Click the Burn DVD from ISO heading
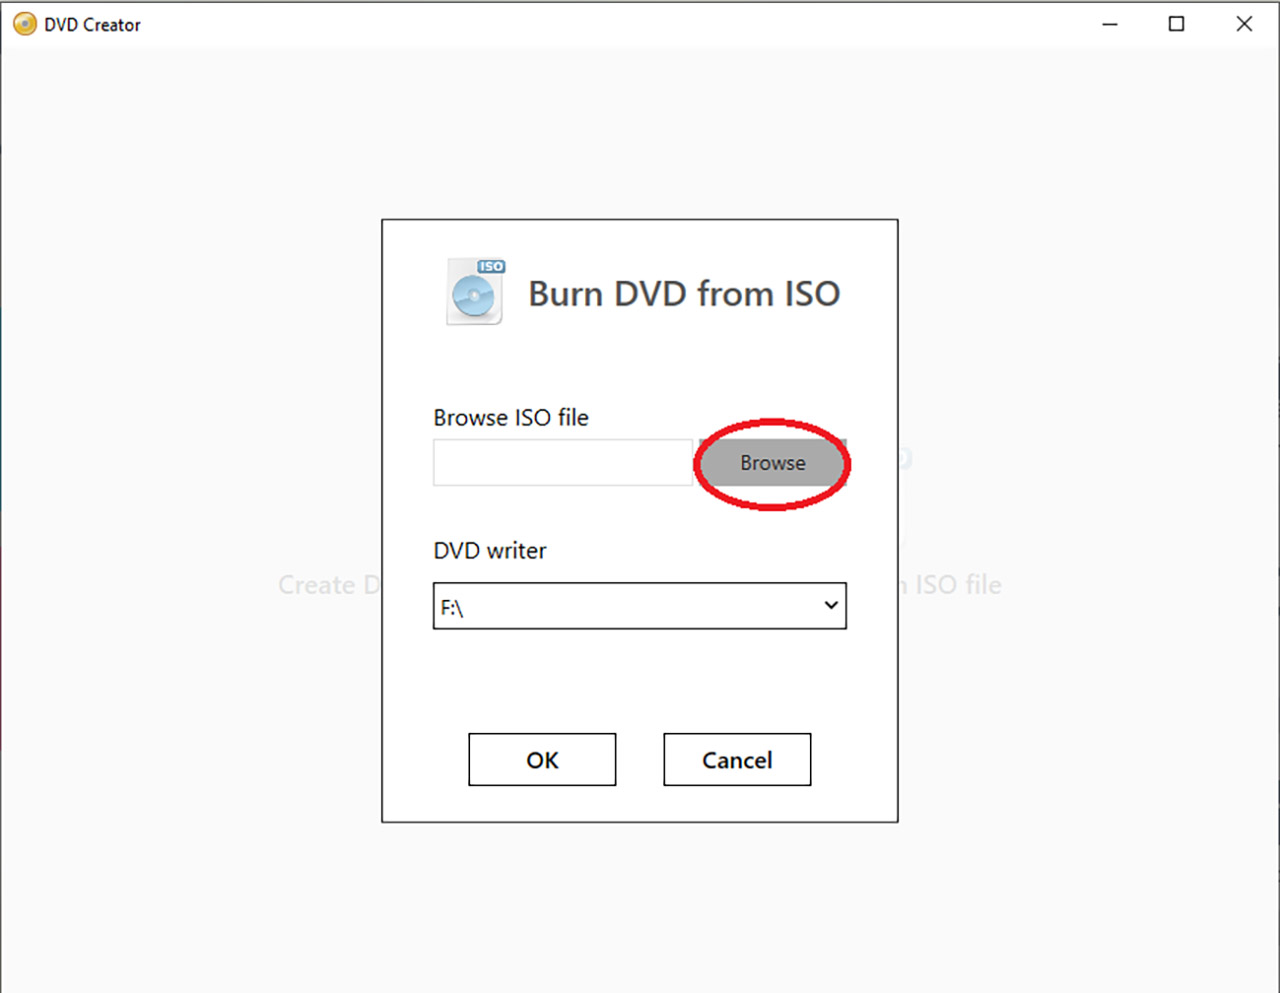Viewport: 1280px width, 993px height. [x=684, y=294]
